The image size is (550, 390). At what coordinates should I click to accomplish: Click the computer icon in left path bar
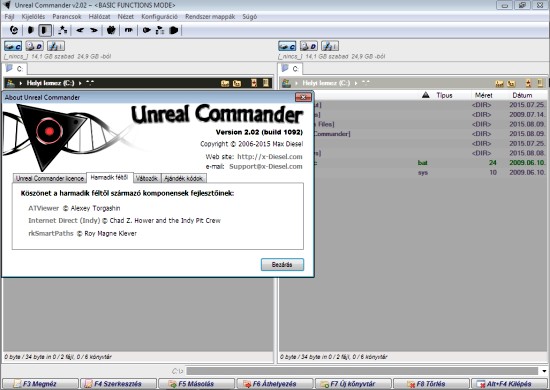(11, 83)
